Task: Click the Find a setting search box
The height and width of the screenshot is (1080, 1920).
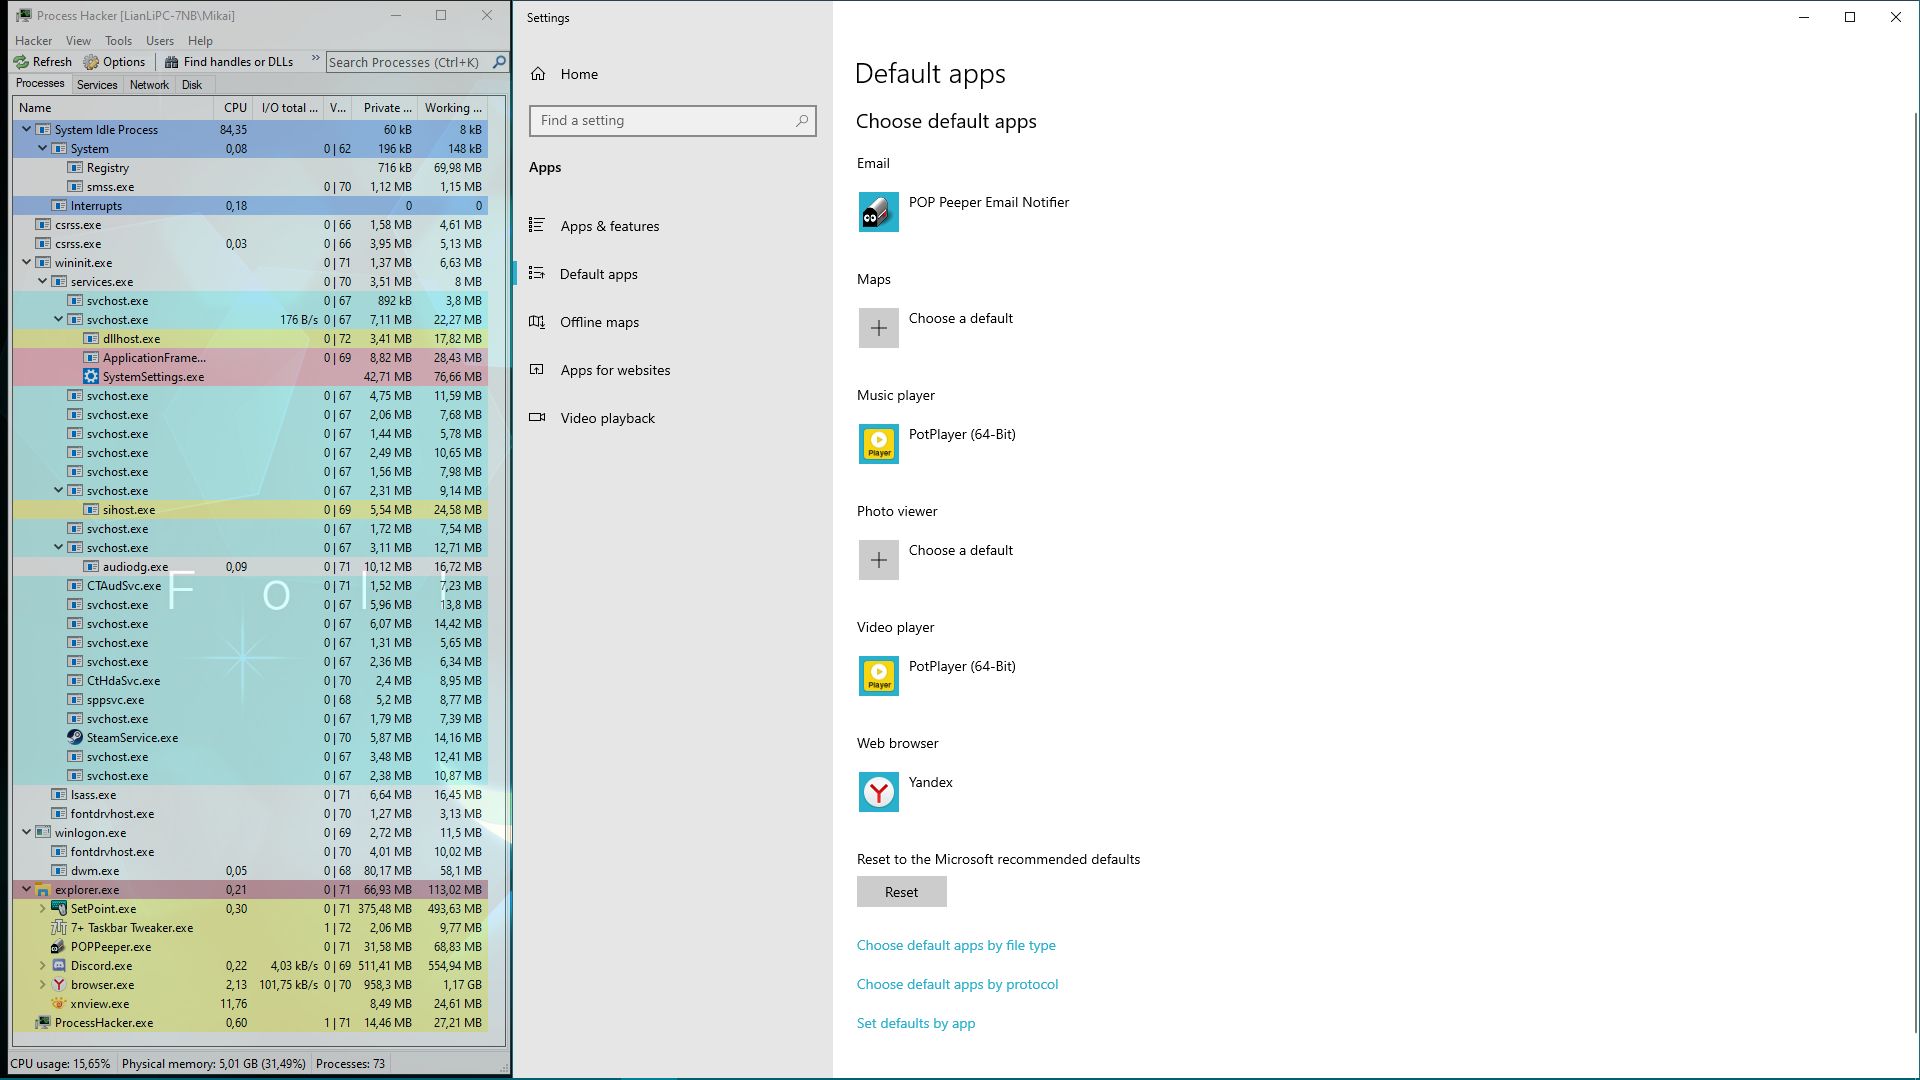Action: tap(672, 121)
